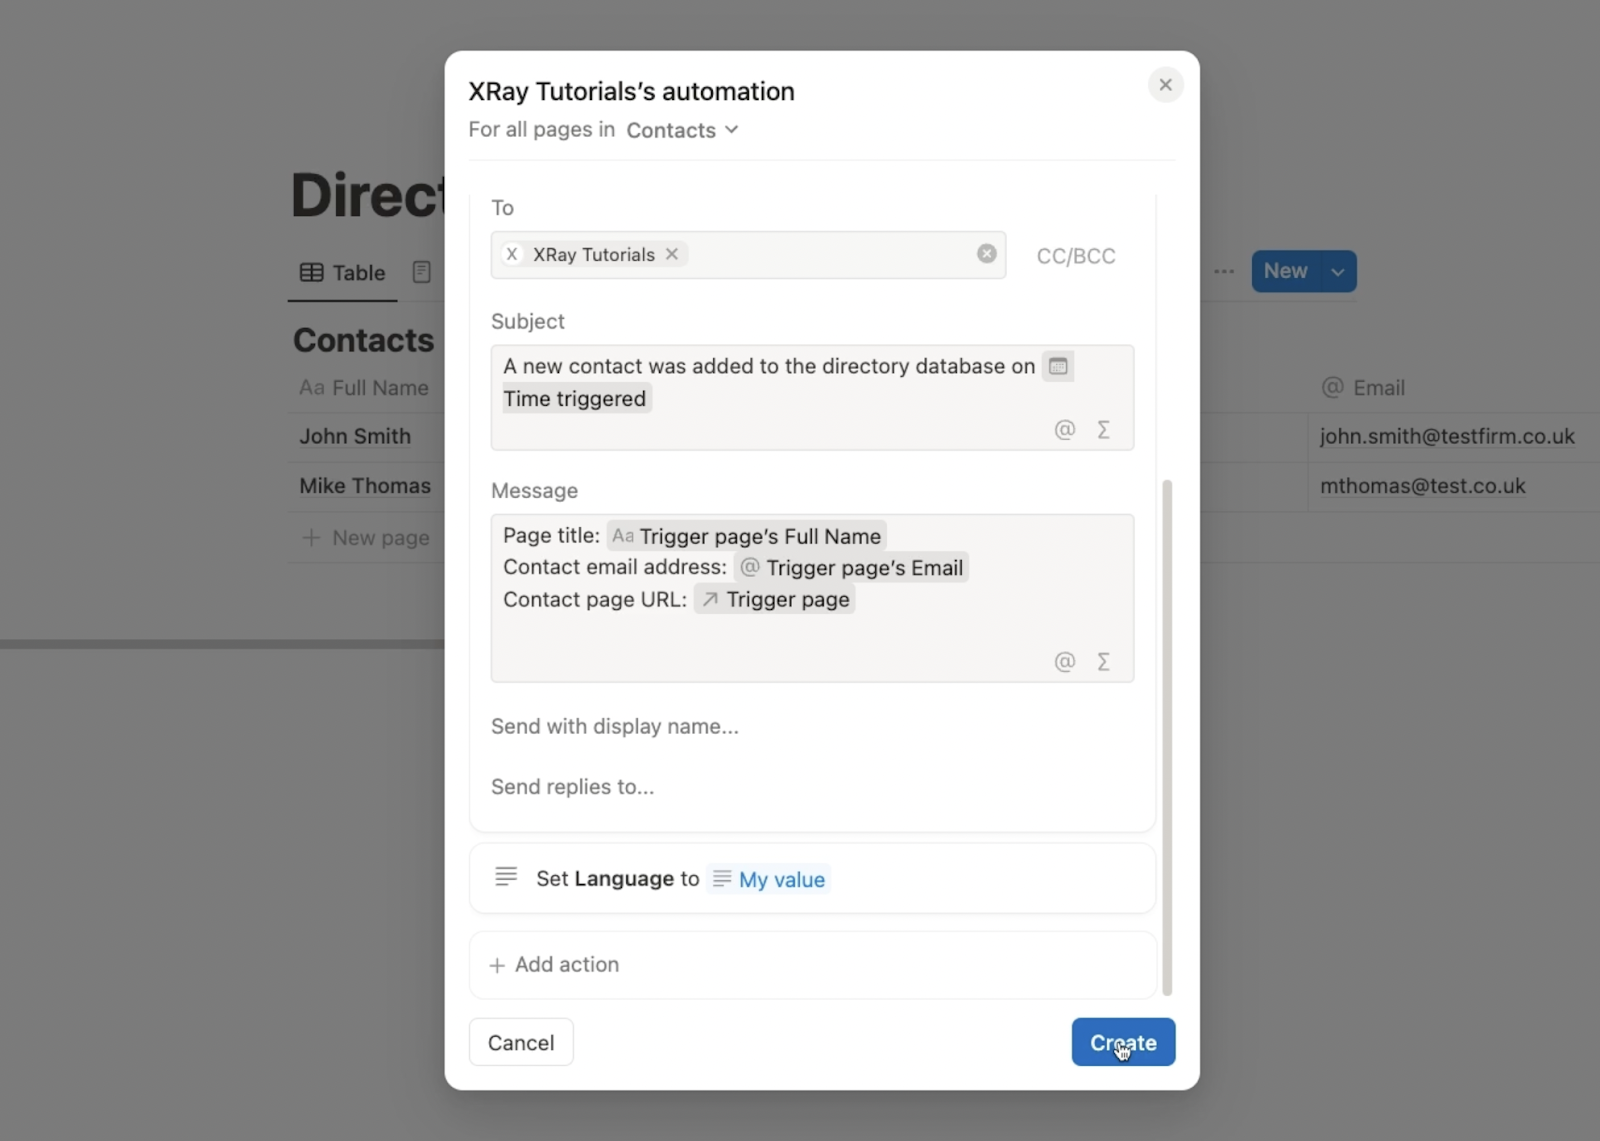Click the Full Name column header
The height and width of the screenshot is (1141, 1600).
tap(364, 388)
